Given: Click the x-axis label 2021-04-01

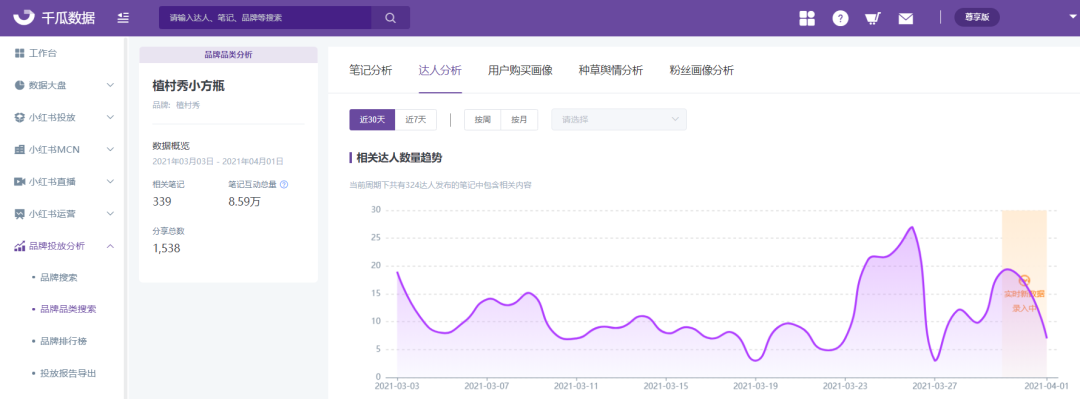Looking at the screenshot, I should click(x=1047, y=387).
